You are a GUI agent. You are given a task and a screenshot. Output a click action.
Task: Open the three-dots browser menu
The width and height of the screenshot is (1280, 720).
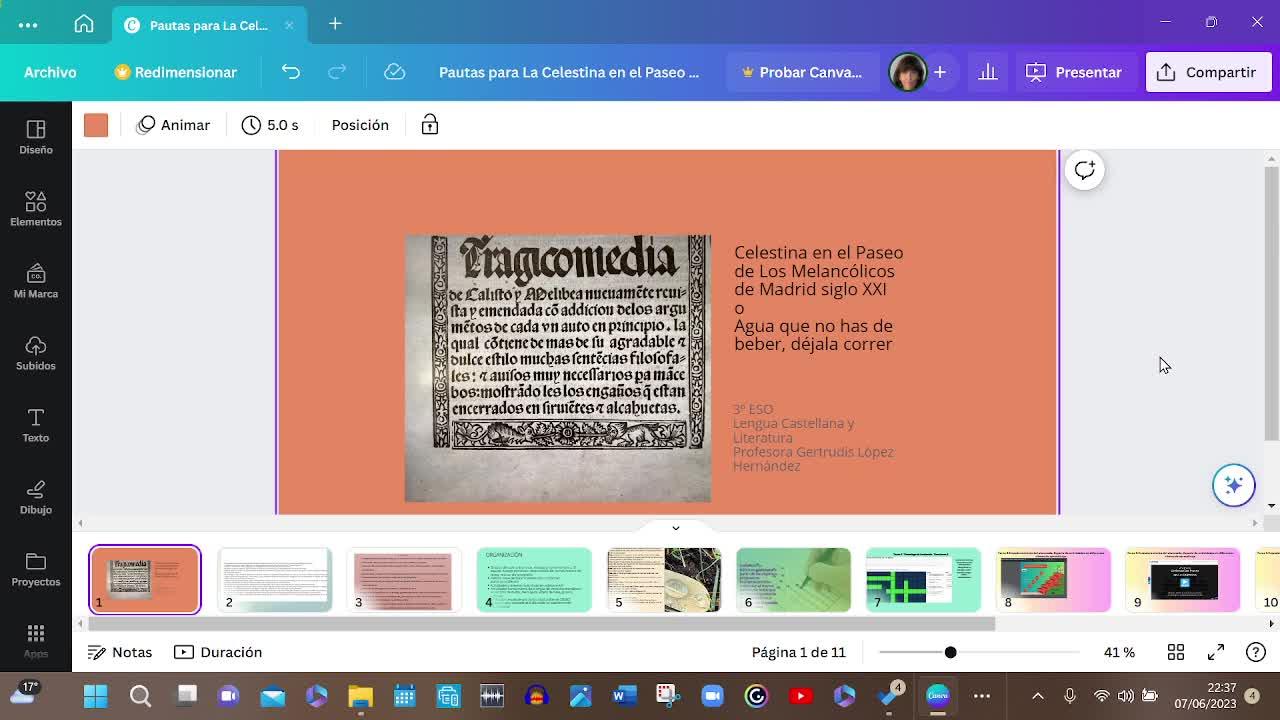pyautogui.click(x=28, y=25)
